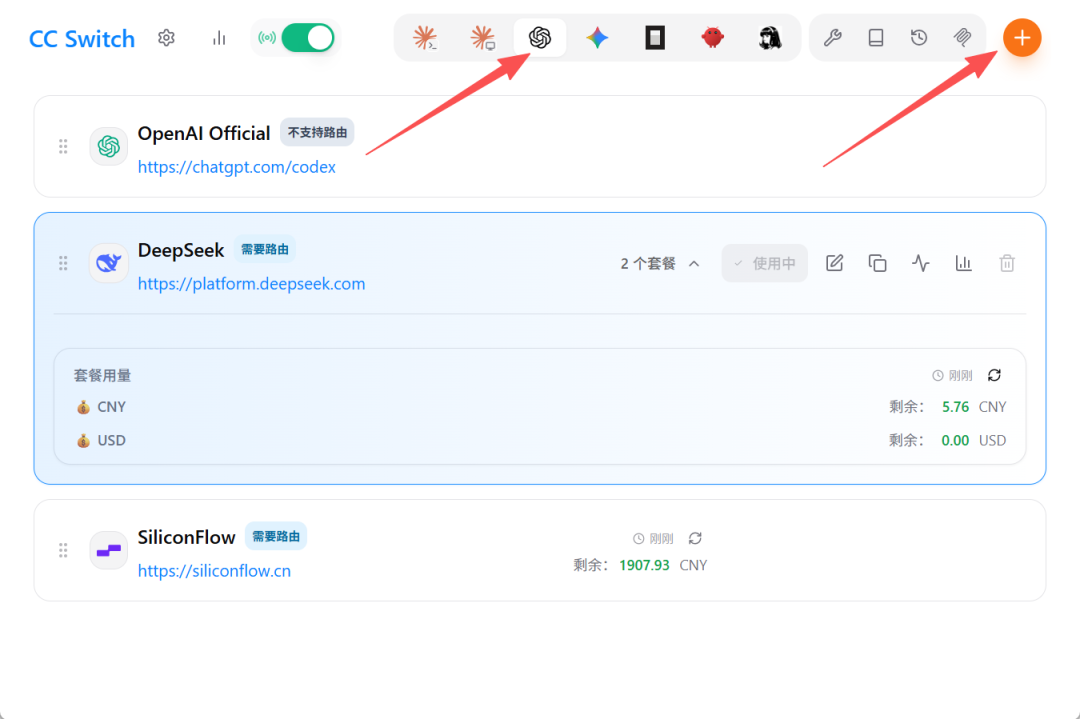Viewport: 1080px width, 719px height.
Task: Open the book prompts icon
Action: 875,37
